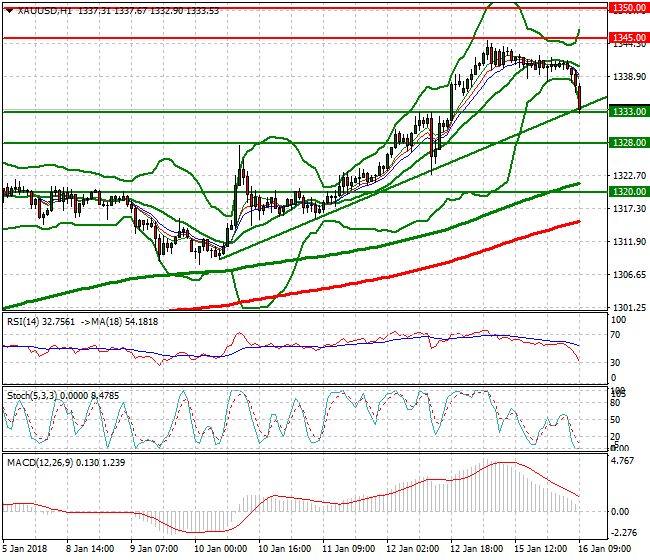The image size is (650, 560).
Task: Click the Stoch(5,3,3) indicator label
Action: (x=32, y=396)
